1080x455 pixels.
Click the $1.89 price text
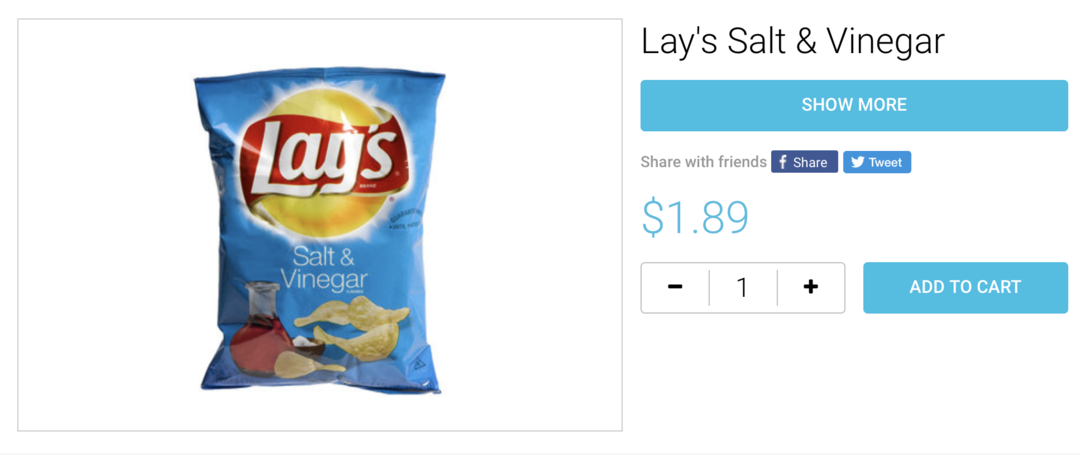tap(694, 217)
